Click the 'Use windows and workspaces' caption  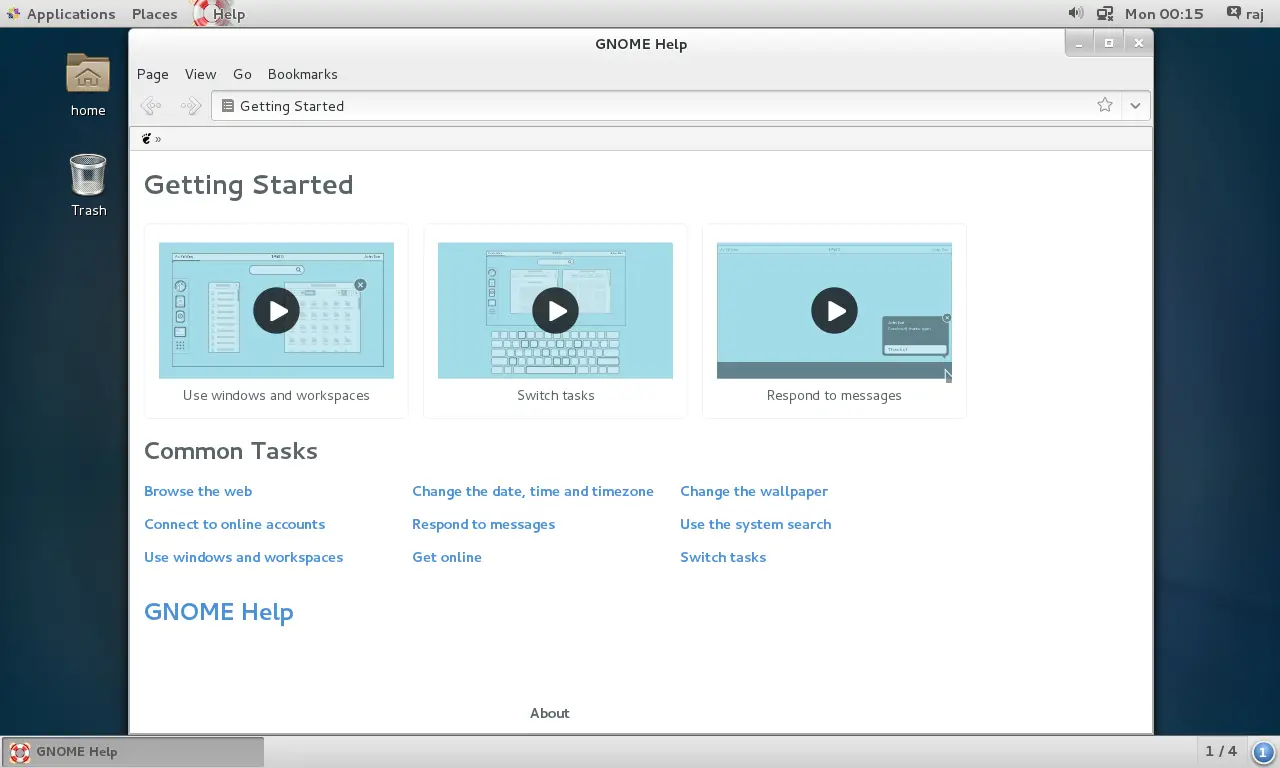click(276, 395)
